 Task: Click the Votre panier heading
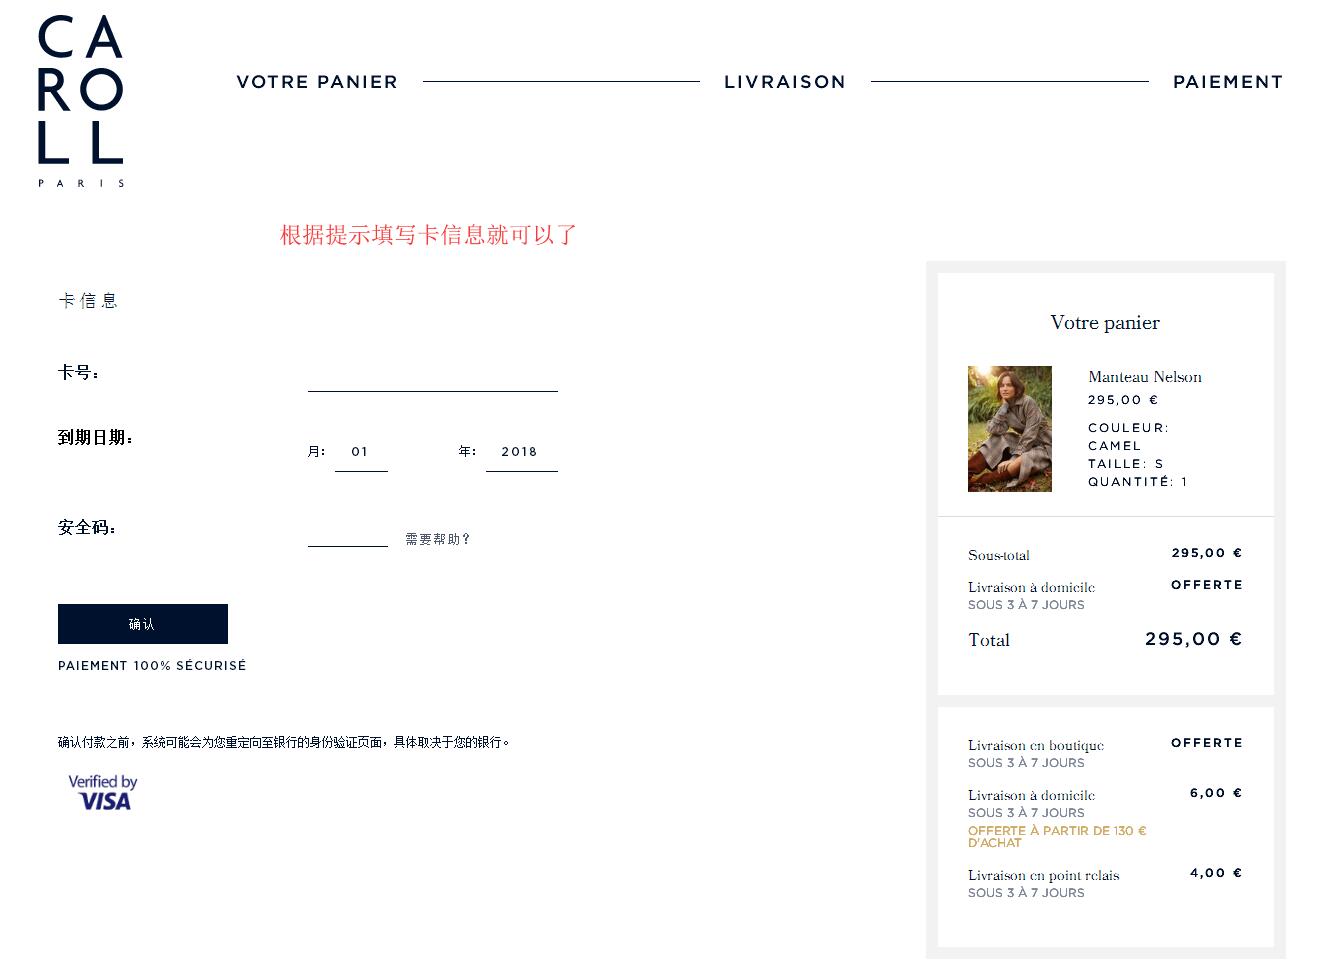pyautogui.click(x=1105, y=323)
